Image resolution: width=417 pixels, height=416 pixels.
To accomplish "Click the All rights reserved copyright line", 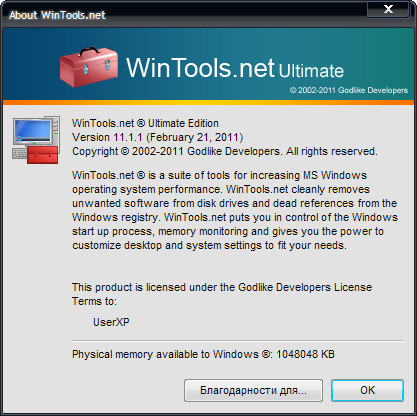I will click(x=225, y=151).
